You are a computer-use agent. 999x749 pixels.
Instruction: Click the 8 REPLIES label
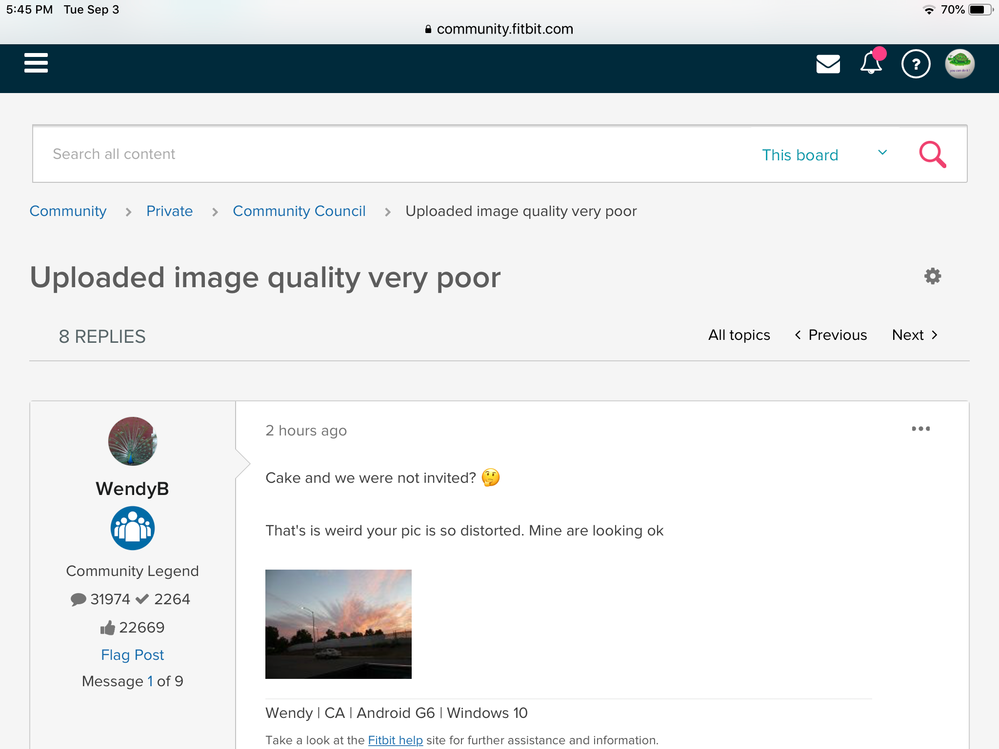click(x=102, y=336)
